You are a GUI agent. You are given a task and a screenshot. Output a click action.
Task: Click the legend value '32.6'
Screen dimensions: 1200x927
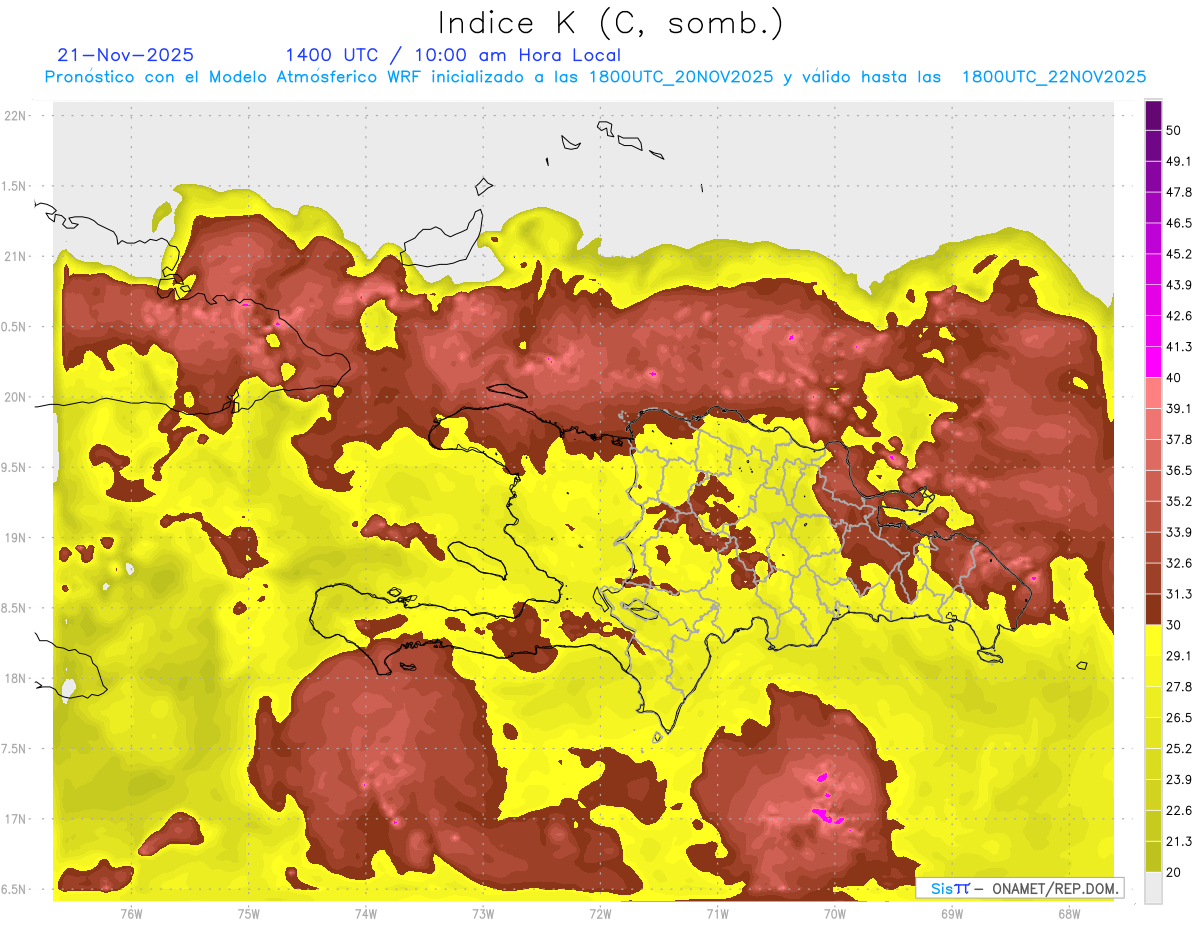tap(1179, 563)
